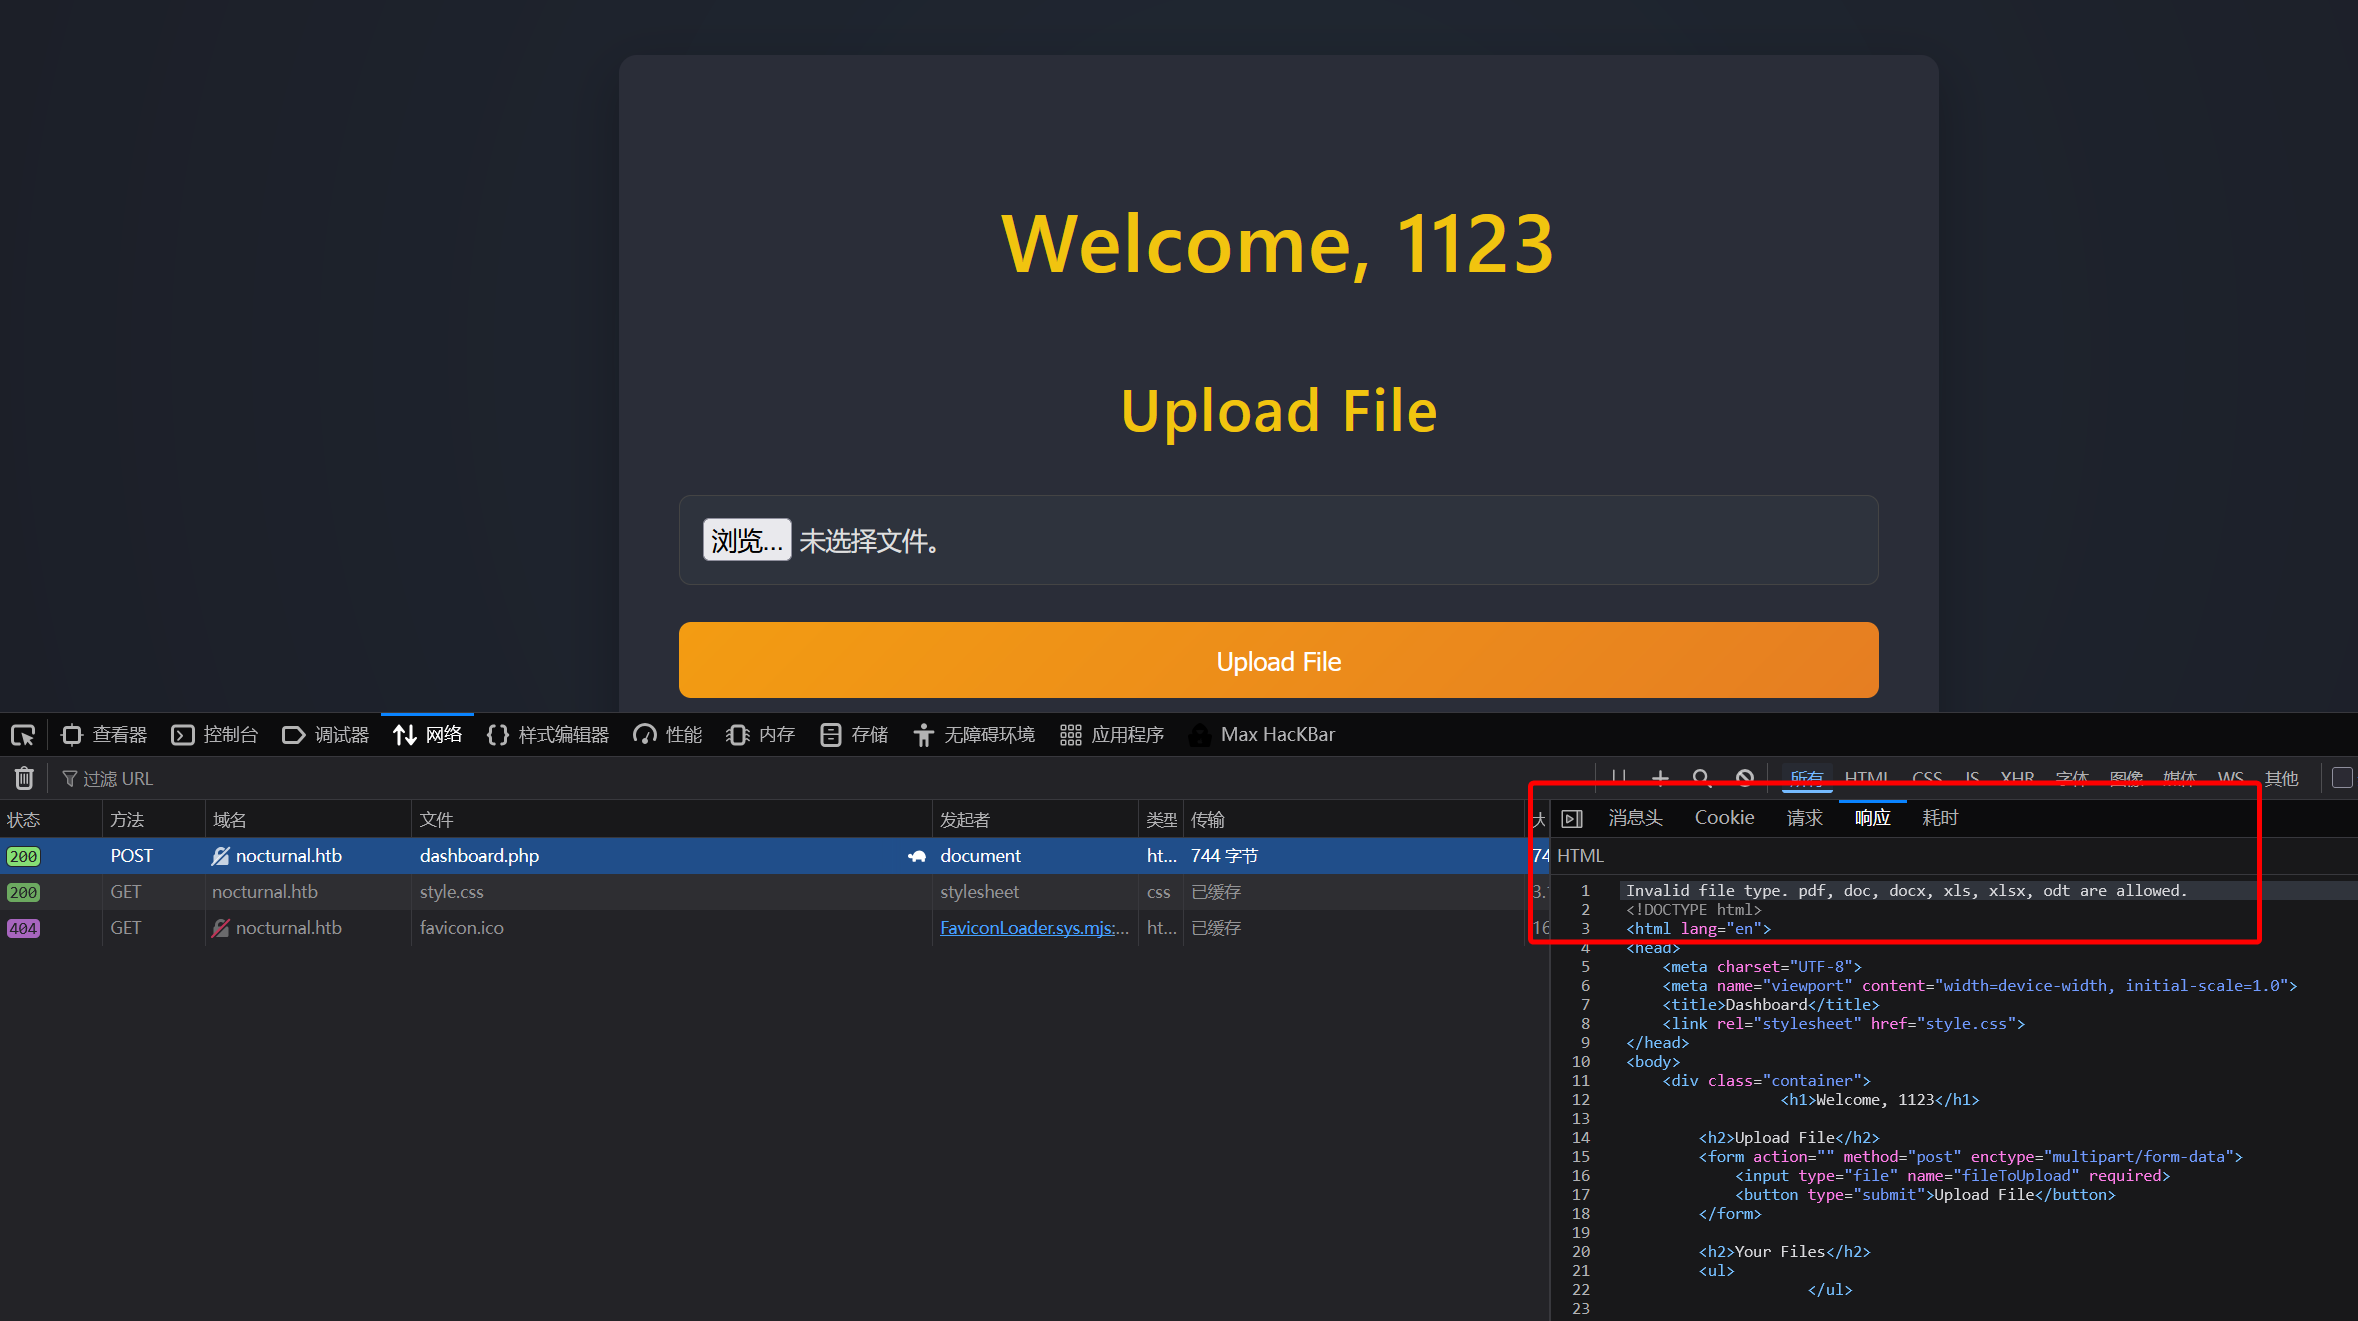This screenshot has height=1321, width=2358.
Task: Open the 无障碍环境 accessibility panel
Action: click(974, 735)
